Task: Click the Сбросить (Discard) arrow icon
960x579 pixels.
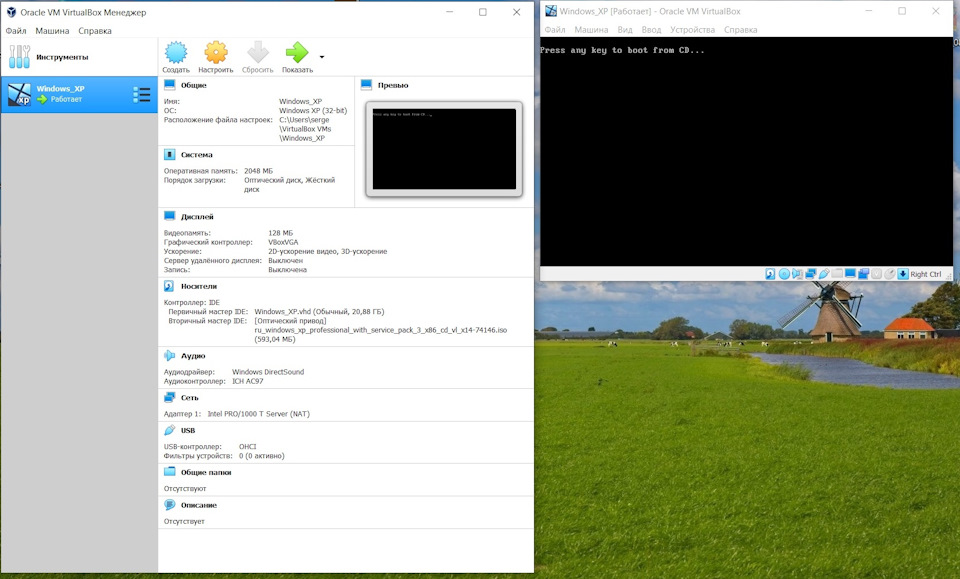Action: pyautogui.click(x=258, y=53)
